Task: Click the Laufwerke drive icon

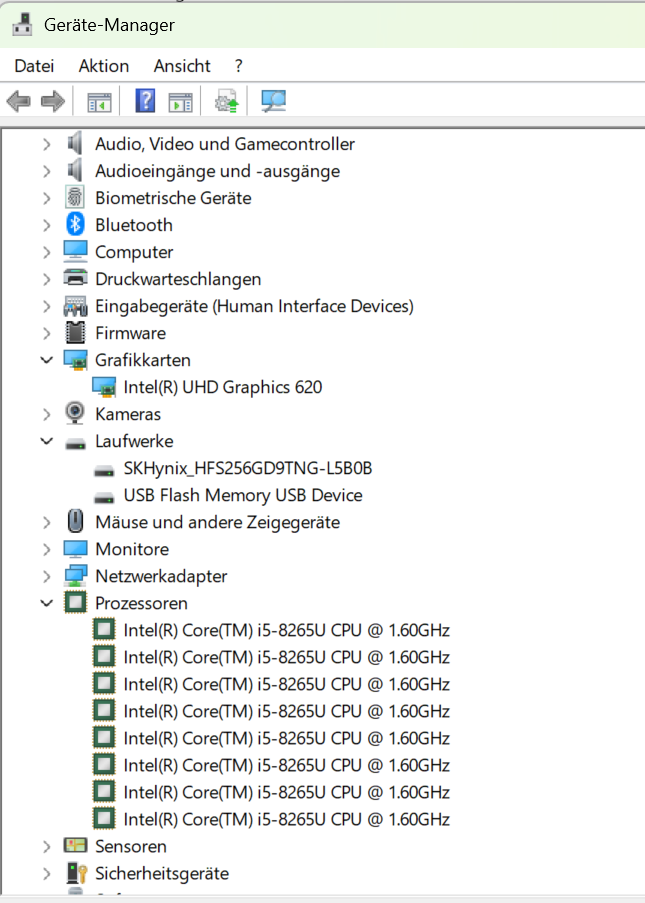Action: (x=75, y=443)
